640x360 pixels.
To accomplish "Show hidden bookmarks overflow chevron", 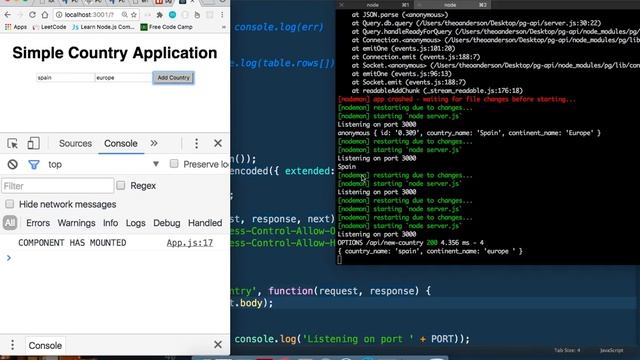I will coord(224,27).
